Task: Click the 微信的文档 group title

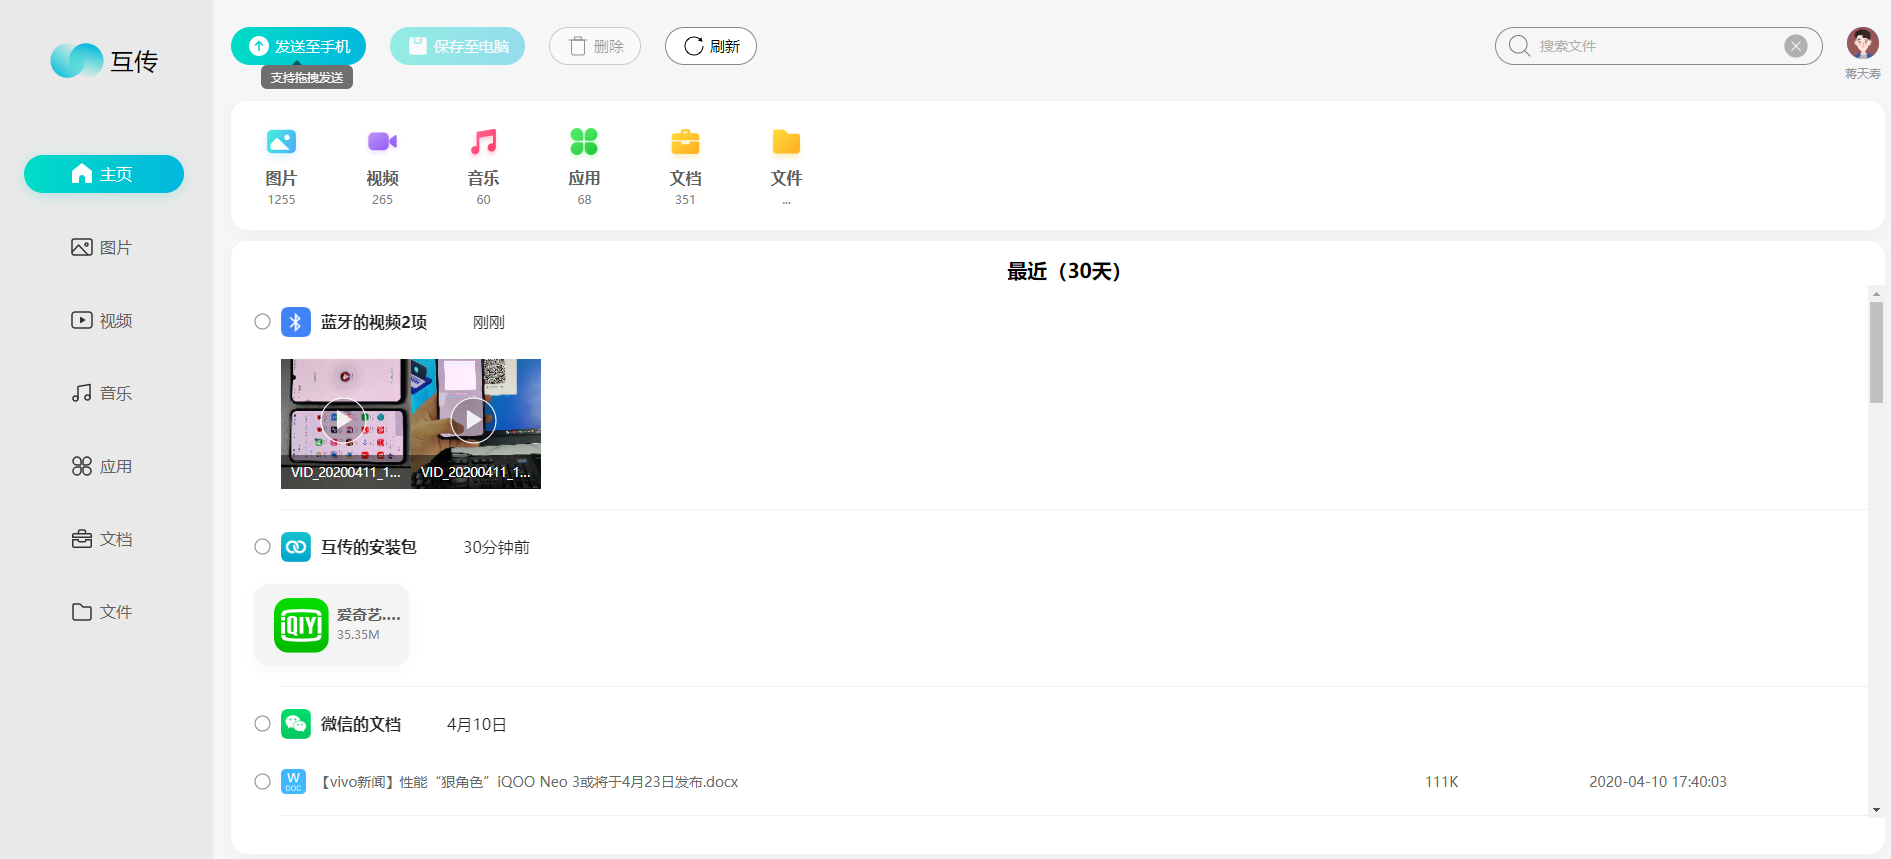Action: click(361, 724)
